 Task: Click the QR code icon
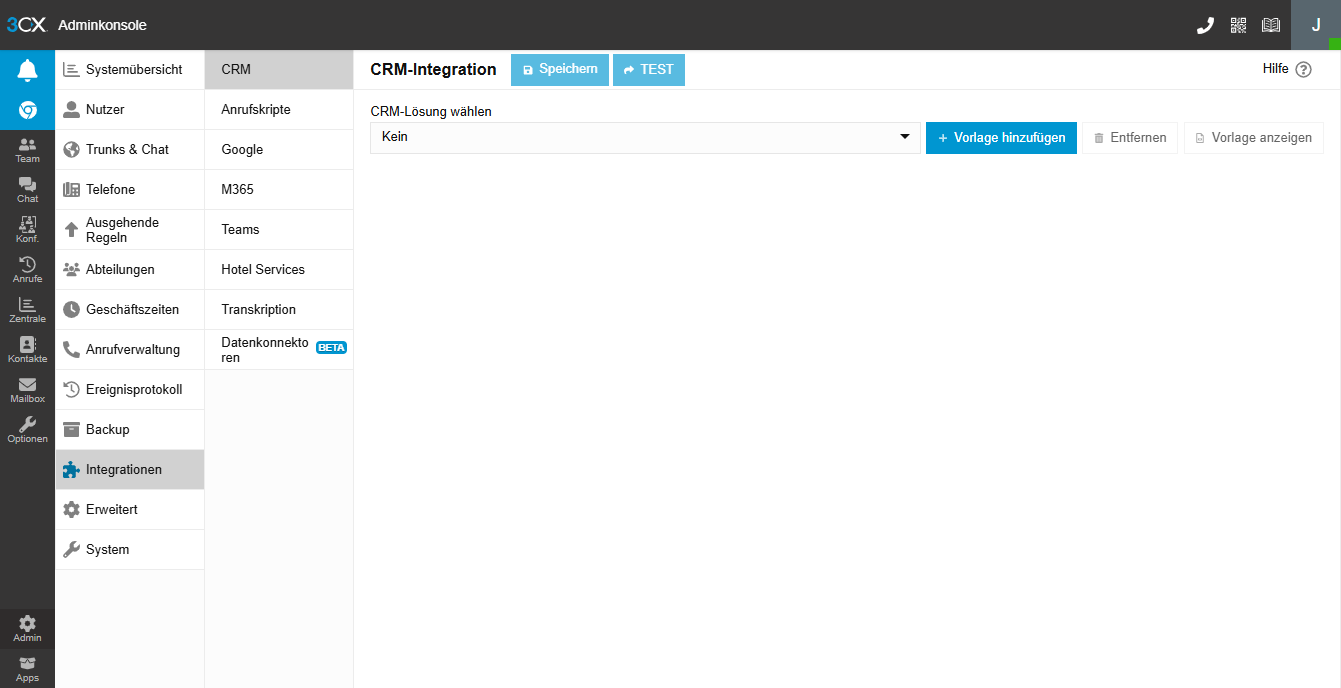(x=1239, y=26)
